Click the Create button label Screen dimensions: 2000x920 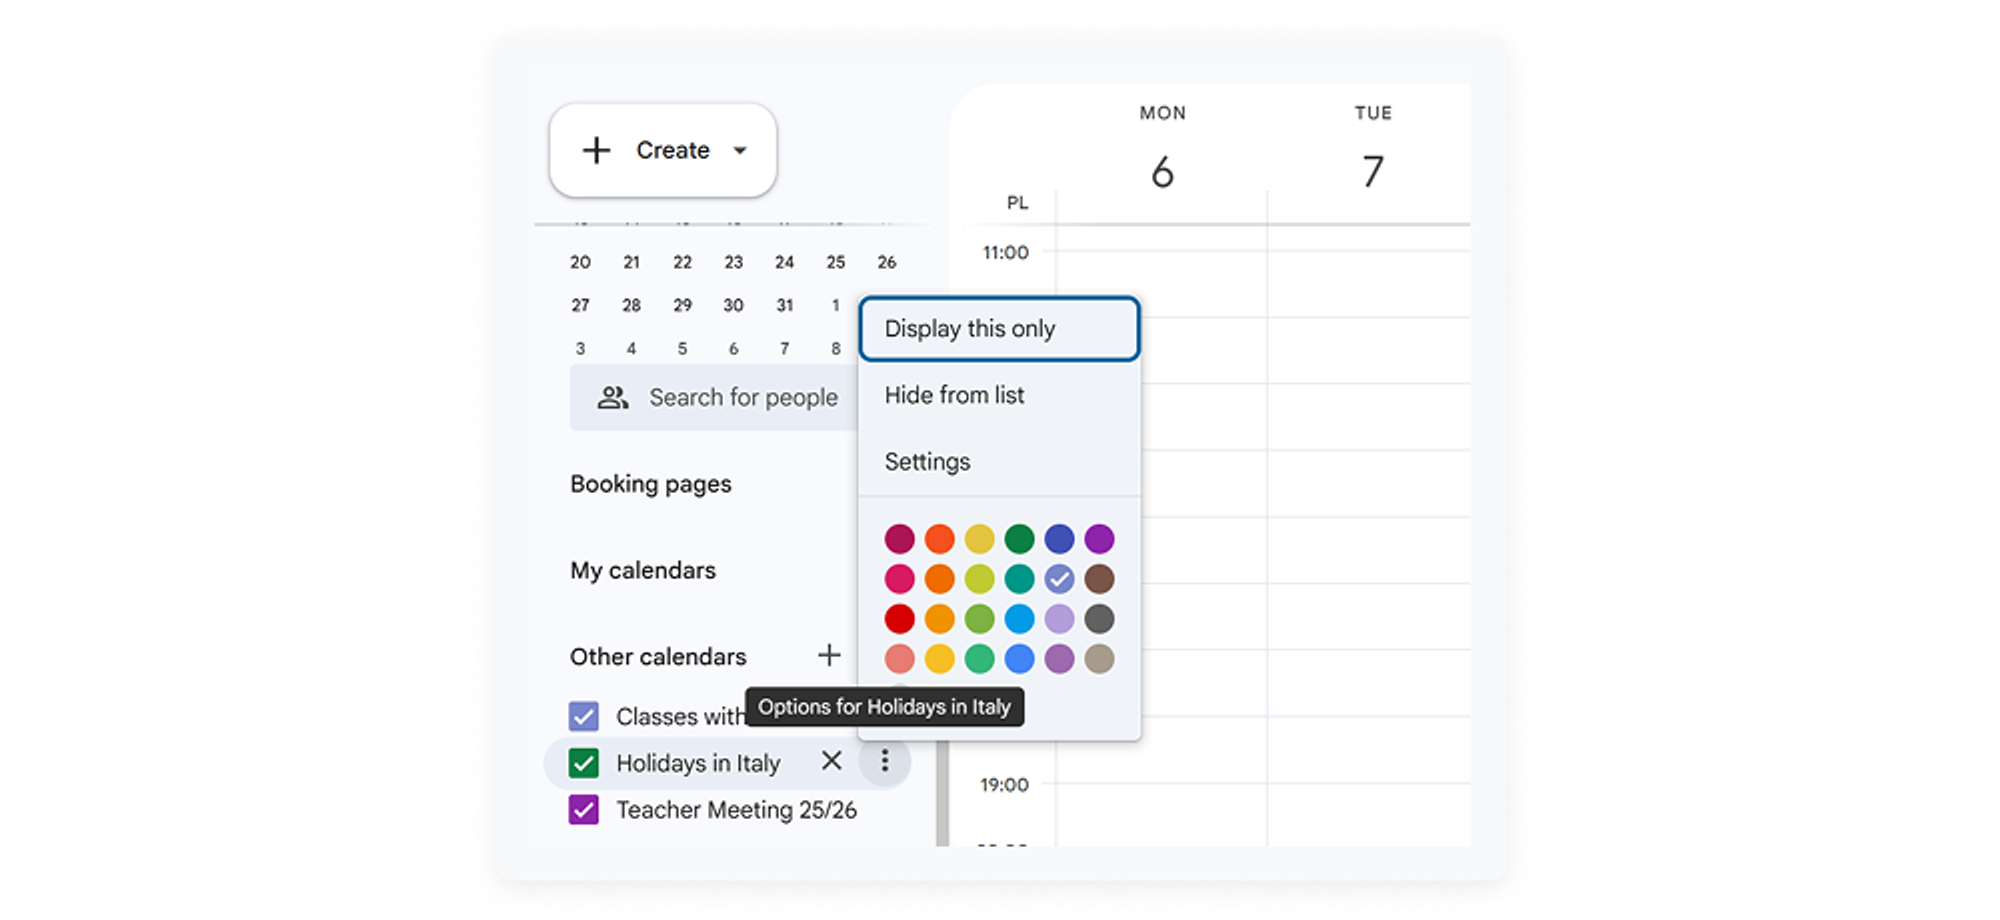point(673,150)
